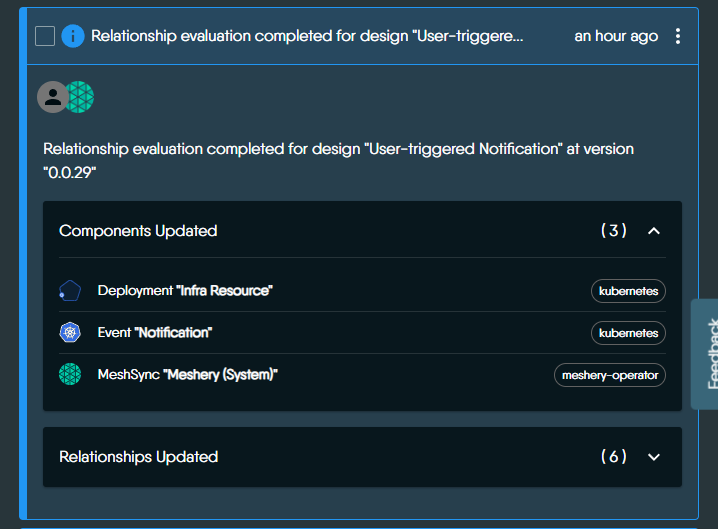Select MeshSync "Meshery (System)" component
Screen dimensions: 718x529
(x=187, y=374)
